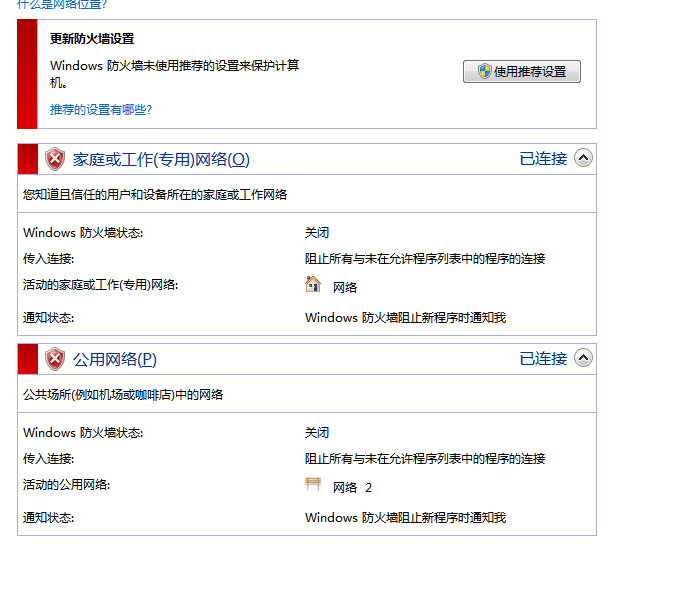Click 已连接 status in public network header

[x=543, y=358]
